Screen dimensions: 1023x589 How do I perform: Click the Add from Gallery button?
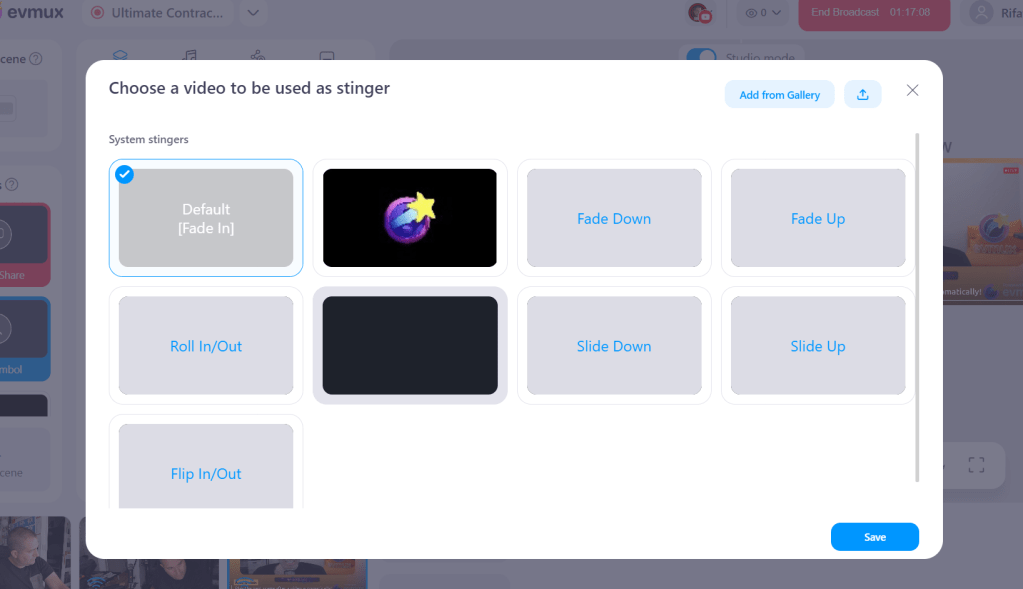tap(779, 95)
